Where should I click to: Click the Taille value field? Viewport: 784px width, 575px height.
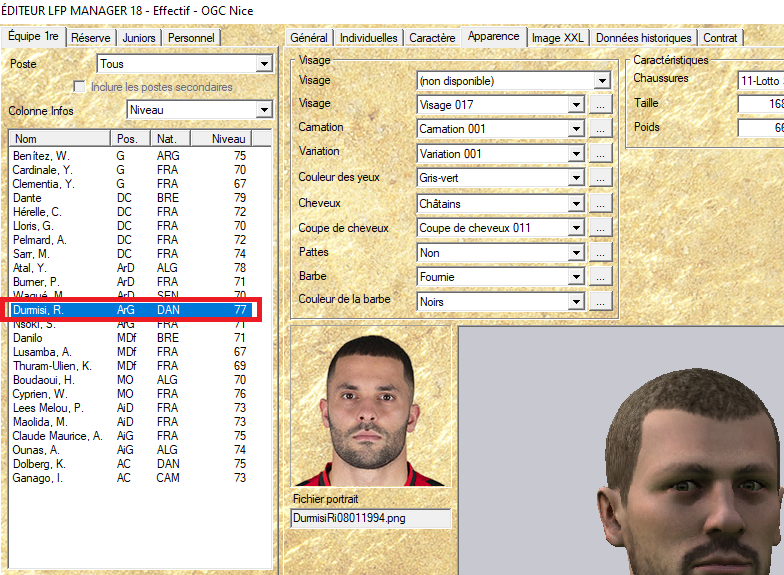click(760, 104)
